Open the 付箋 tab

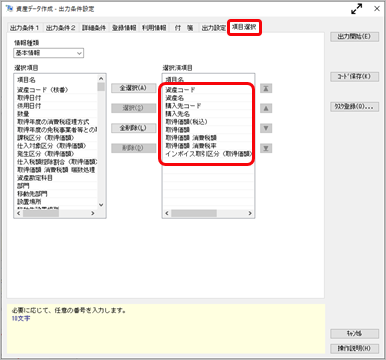point(184,28)
